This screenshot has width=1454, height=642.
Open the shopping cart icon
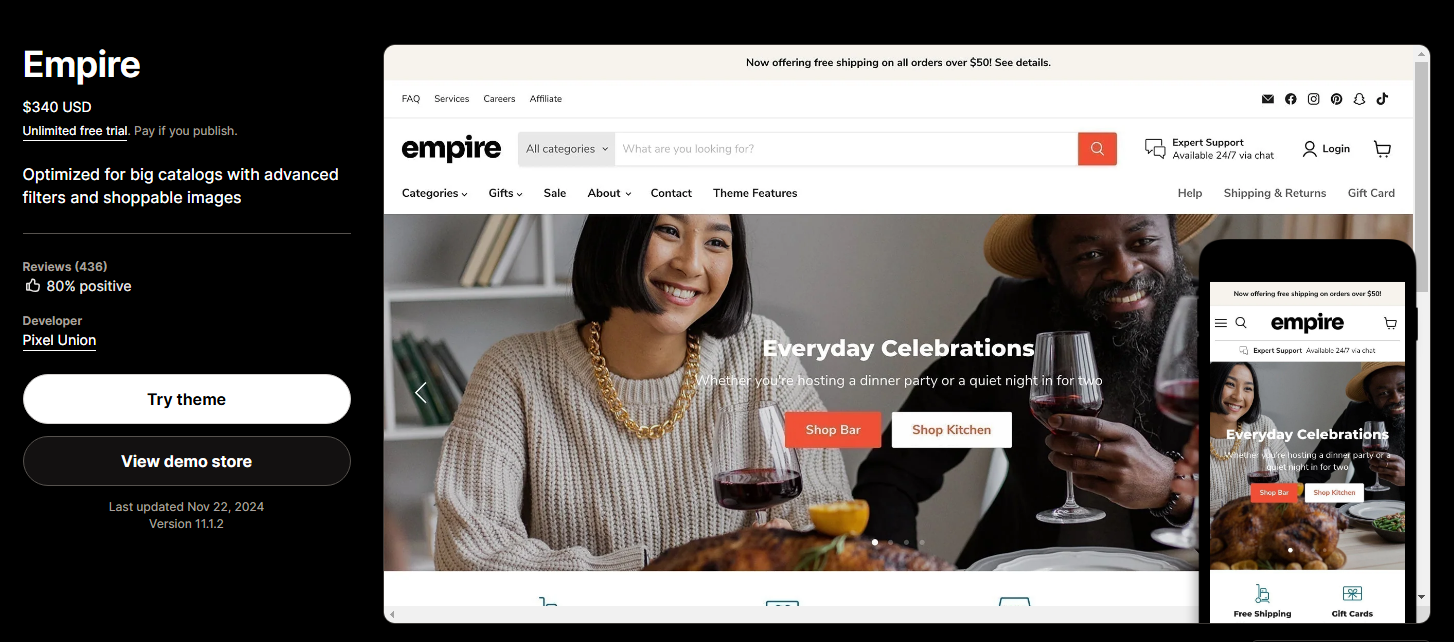(1382, 149)
